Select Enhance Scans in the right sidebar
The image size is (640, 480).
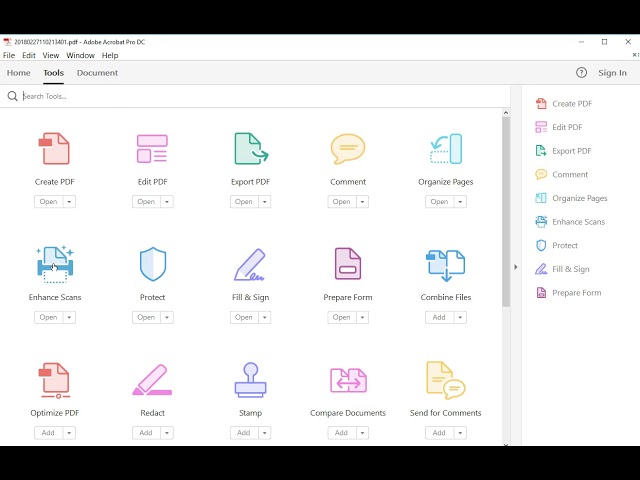pos(578,222)
